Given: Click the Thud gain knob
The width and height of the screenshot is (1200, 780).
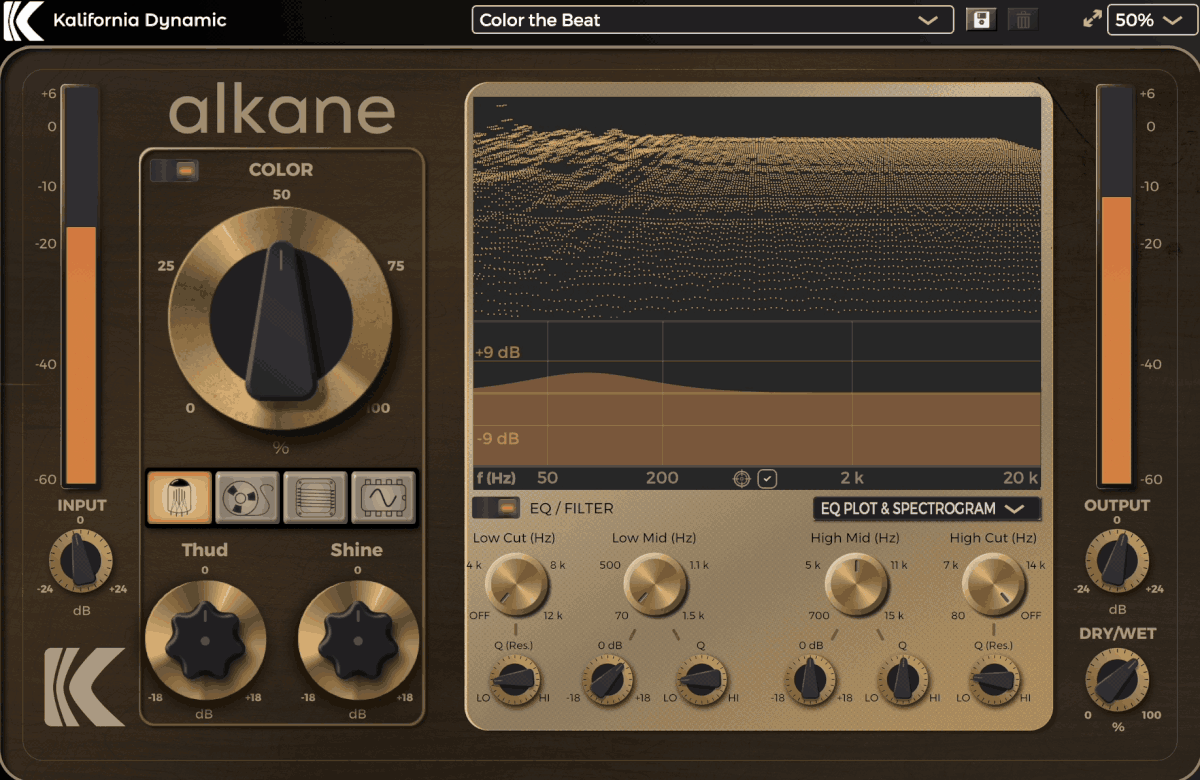Looking at the screenshot, I should tap(205, 641).
